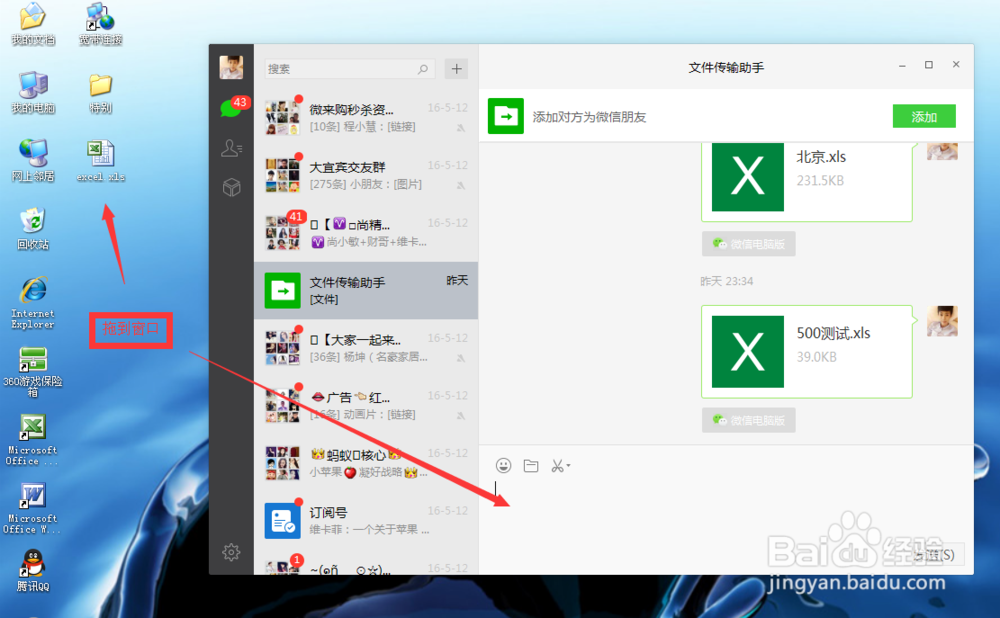
Task: Select 360游戏保险箱 desktop icon
Action: pyautogui.click(x=33, y=372)
